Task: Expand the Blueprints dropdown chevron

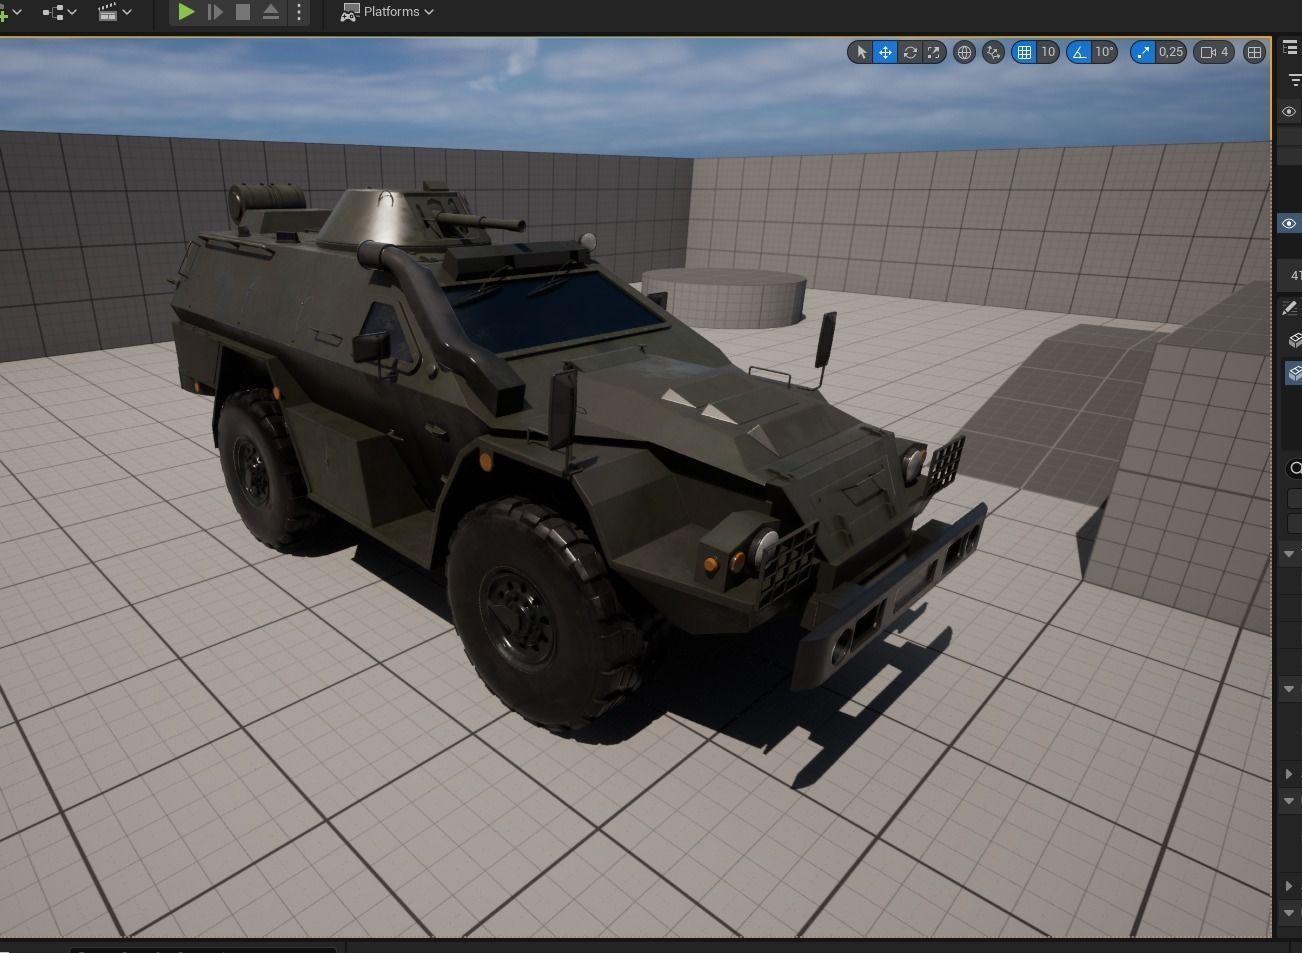Action: [72, 12]
